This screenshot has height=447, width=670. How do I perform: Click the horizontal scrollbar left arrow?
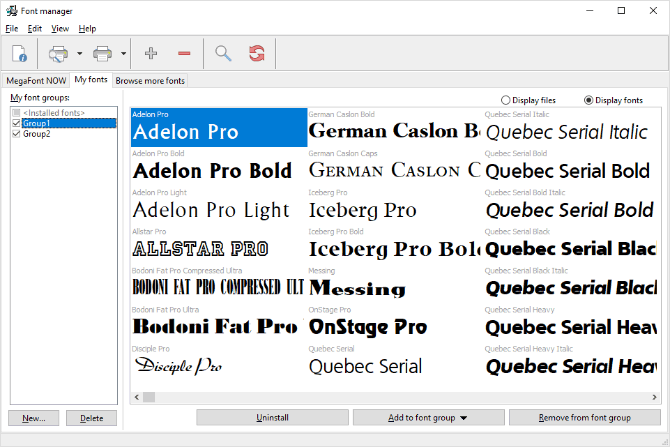[x=137, y=397]
